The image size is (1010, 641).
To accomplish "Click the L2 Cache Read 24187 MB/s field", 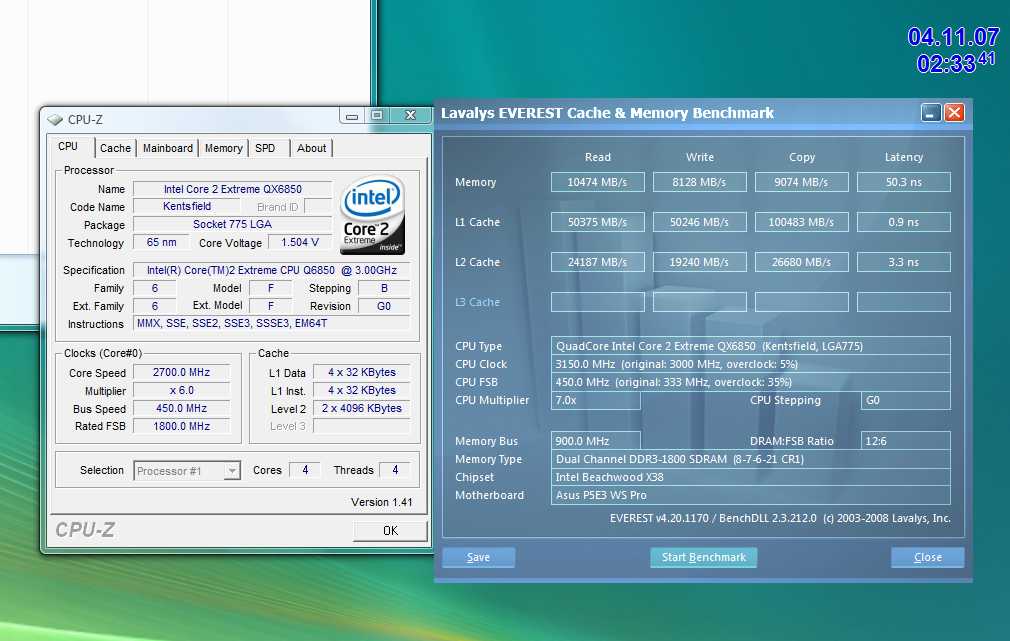I will 597,262.
